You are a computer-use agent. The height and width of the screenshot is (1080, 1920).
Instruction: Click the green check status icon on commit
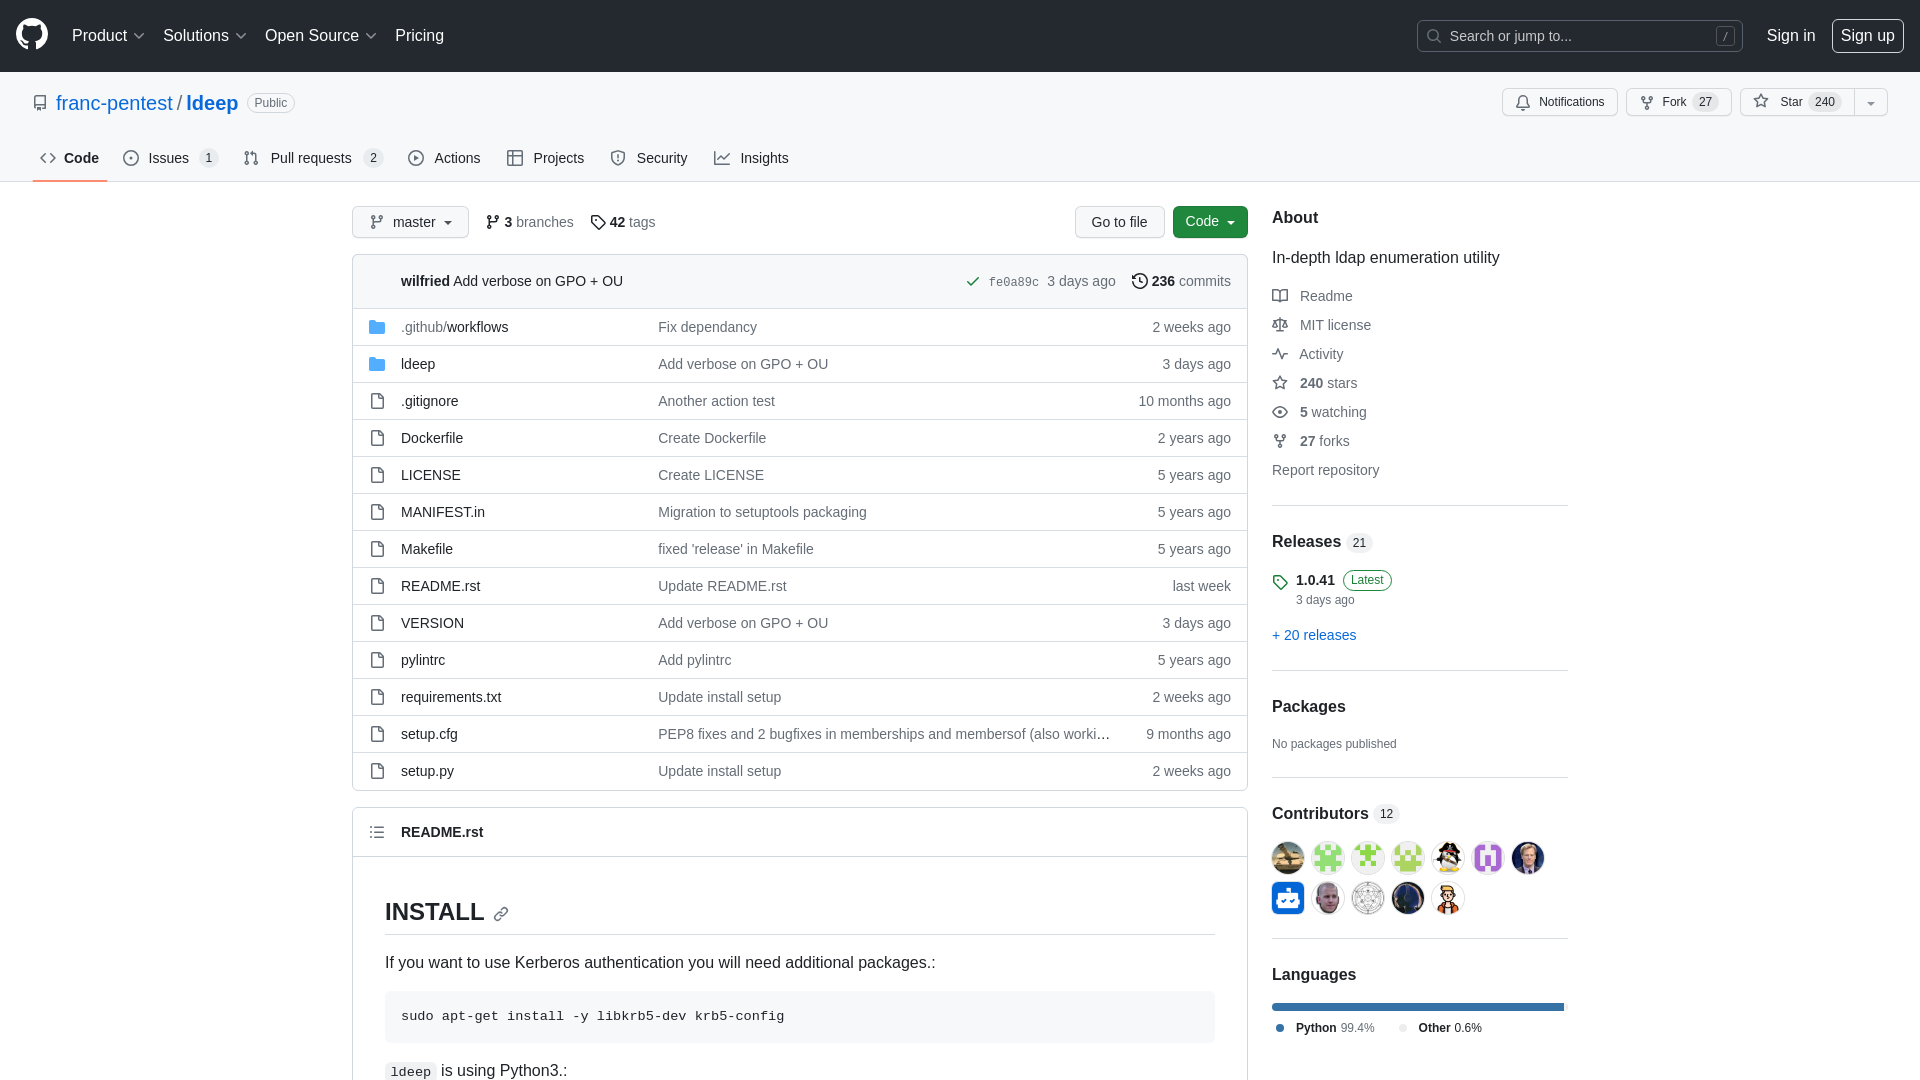[x=972, y=282]
